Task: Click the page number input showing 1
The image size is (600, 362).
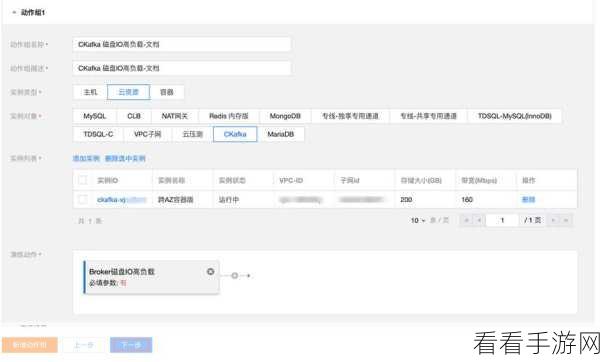Action: tap(502, 220)
